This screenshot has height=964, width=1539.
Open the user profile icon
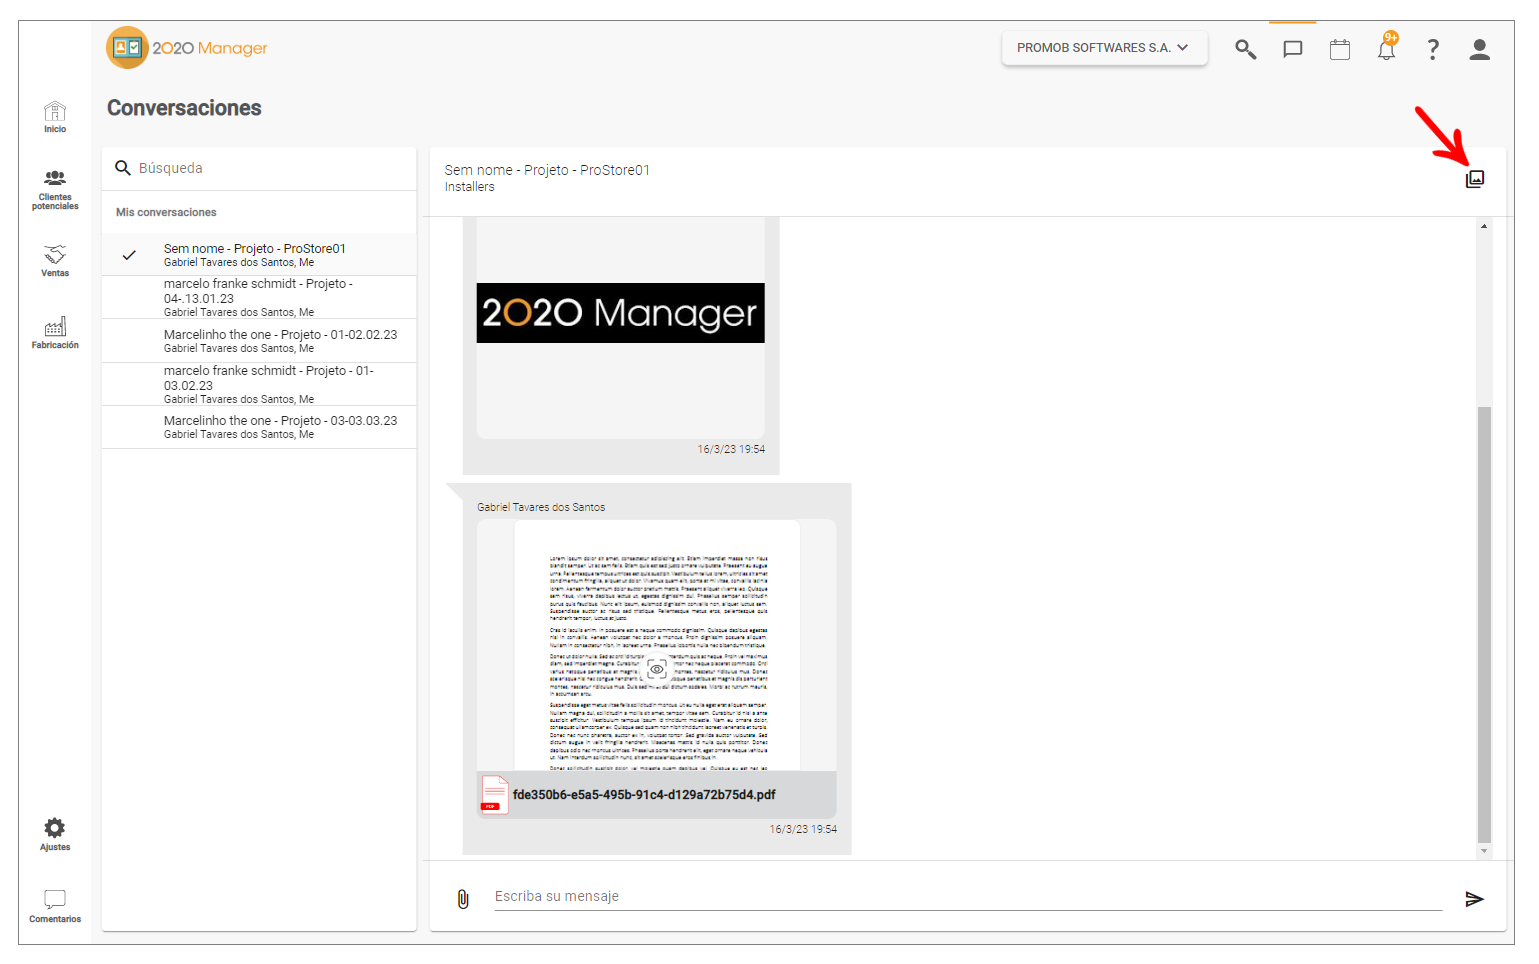[x=1480, y=49]
